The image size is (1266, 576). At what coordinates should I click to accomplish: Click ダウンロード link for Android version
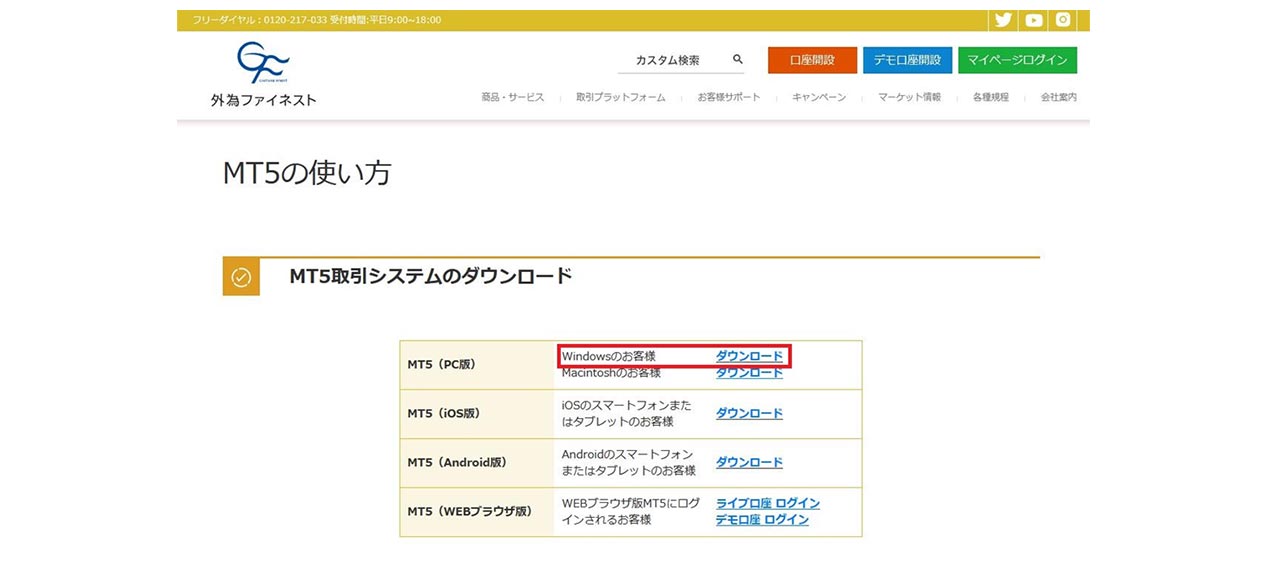[x=749, y=462]
